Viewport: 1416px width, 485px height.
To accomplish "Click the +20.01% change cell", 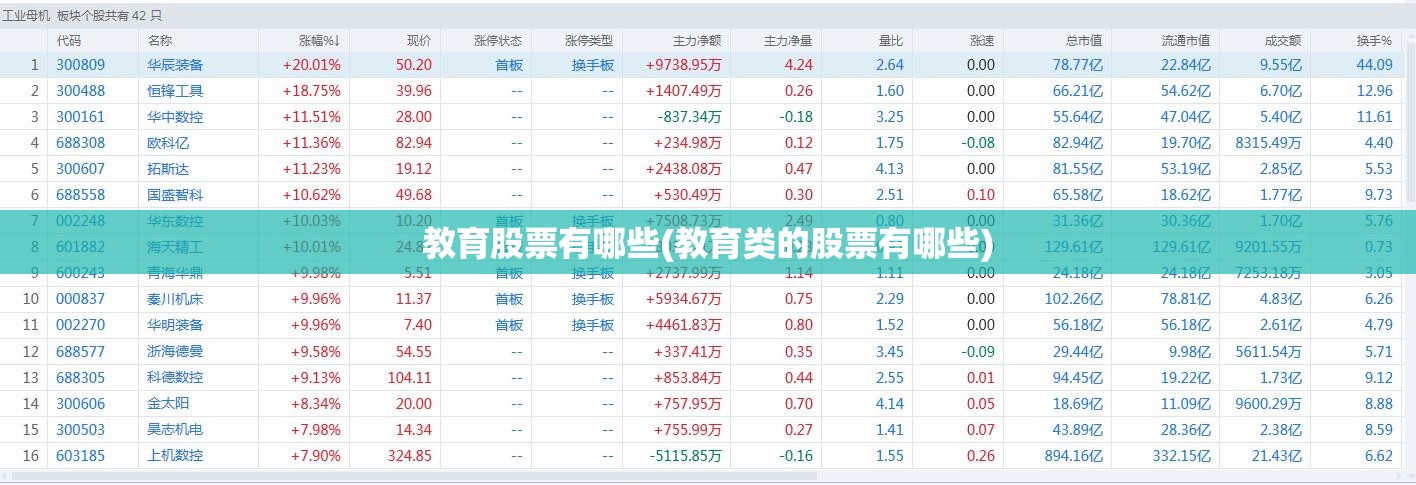I will click(x=311, y=64).
